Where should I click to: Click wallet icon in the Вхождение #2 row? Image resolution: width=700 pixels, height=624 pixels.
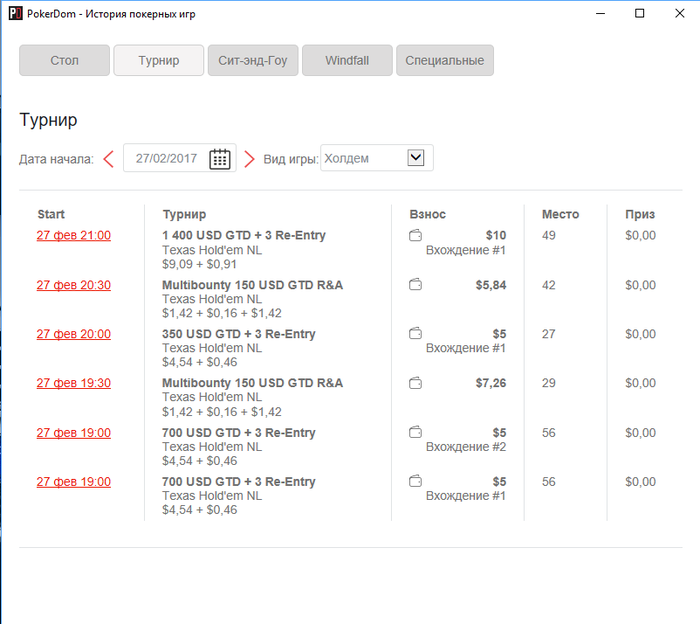[415, 432]
